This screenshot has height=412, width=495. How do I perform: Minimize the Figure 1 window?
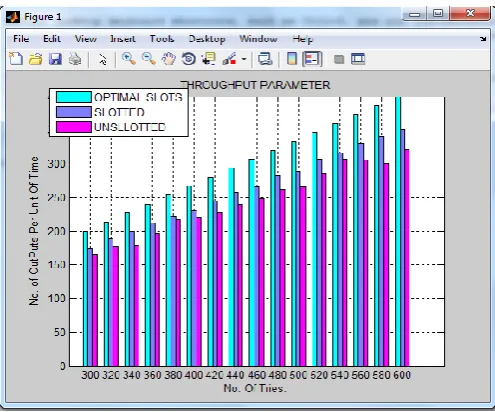tap(415, 14)
